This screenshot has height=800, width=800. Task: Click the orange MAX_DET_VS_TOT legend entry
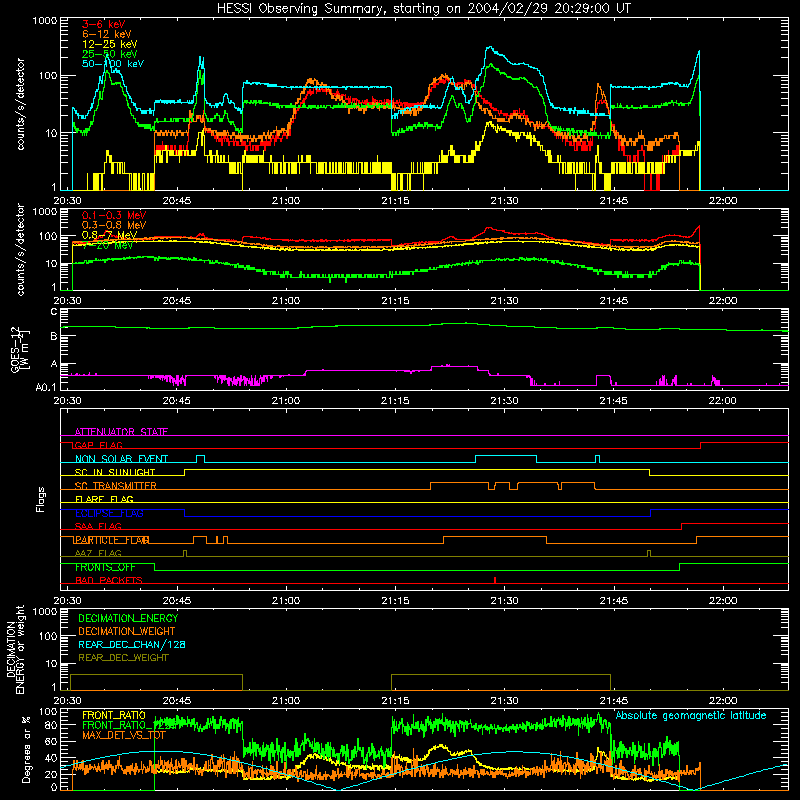coord(124,735)
